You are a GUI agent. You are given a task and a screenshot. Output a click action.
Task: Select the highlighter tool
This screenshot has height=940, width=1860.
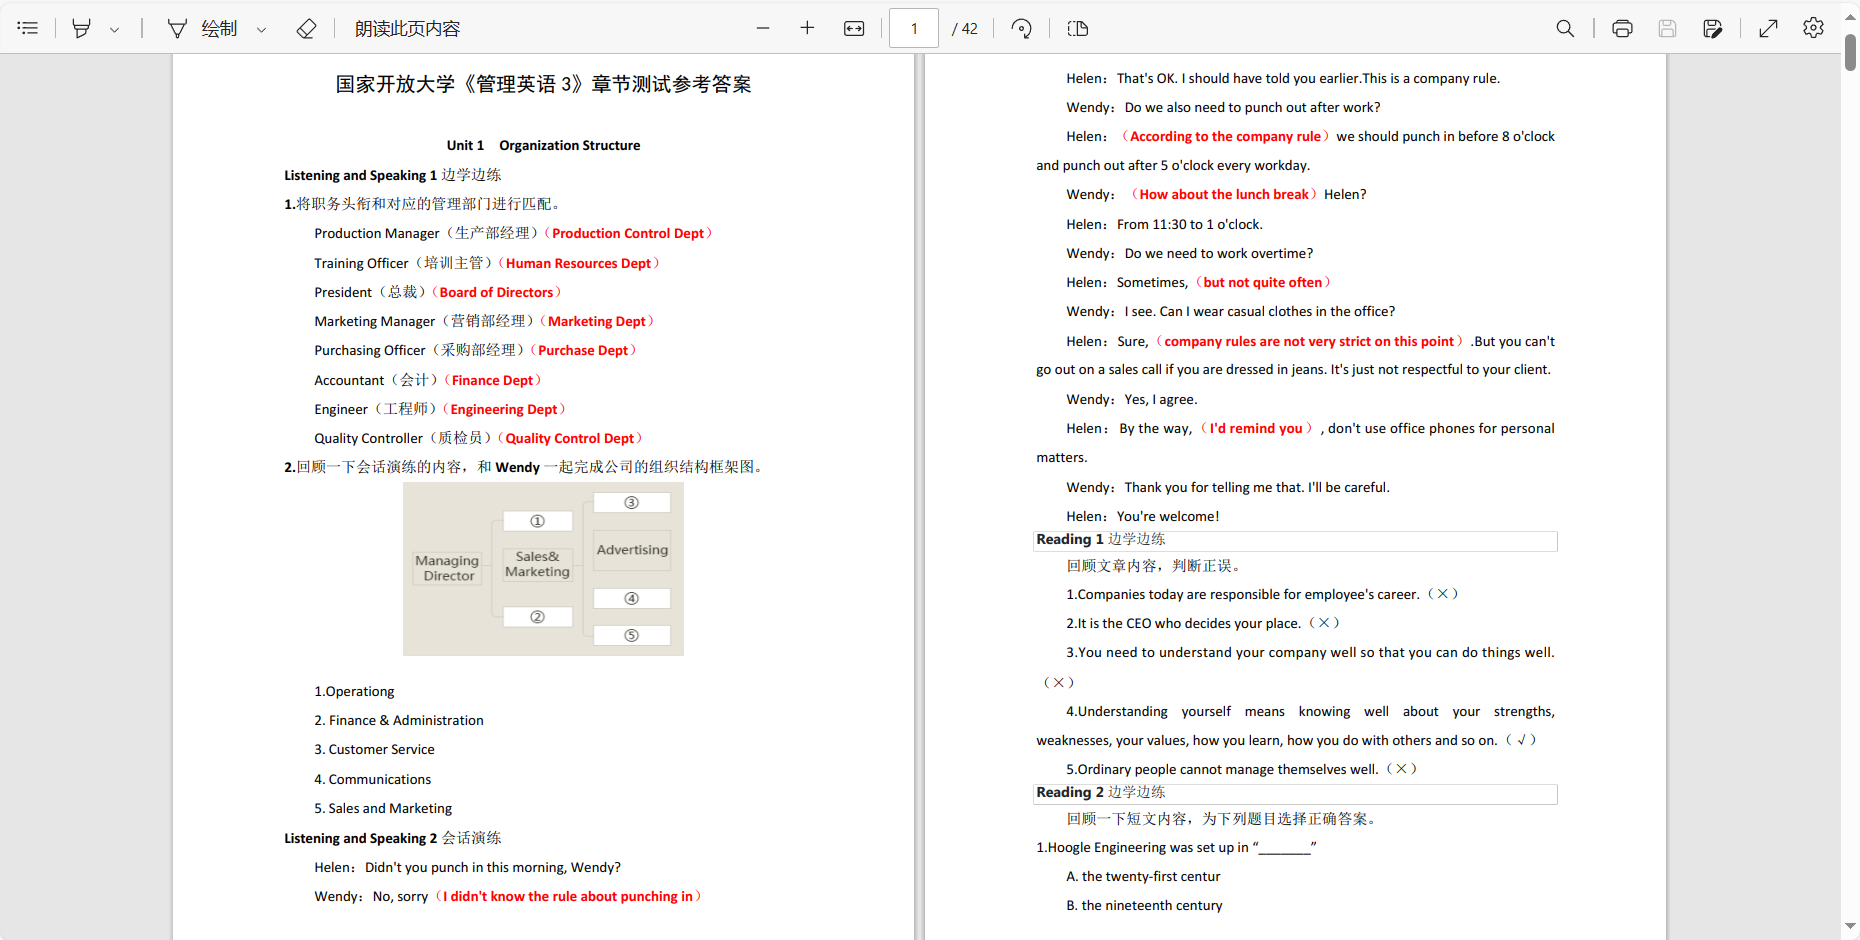(x=82, y=28)
